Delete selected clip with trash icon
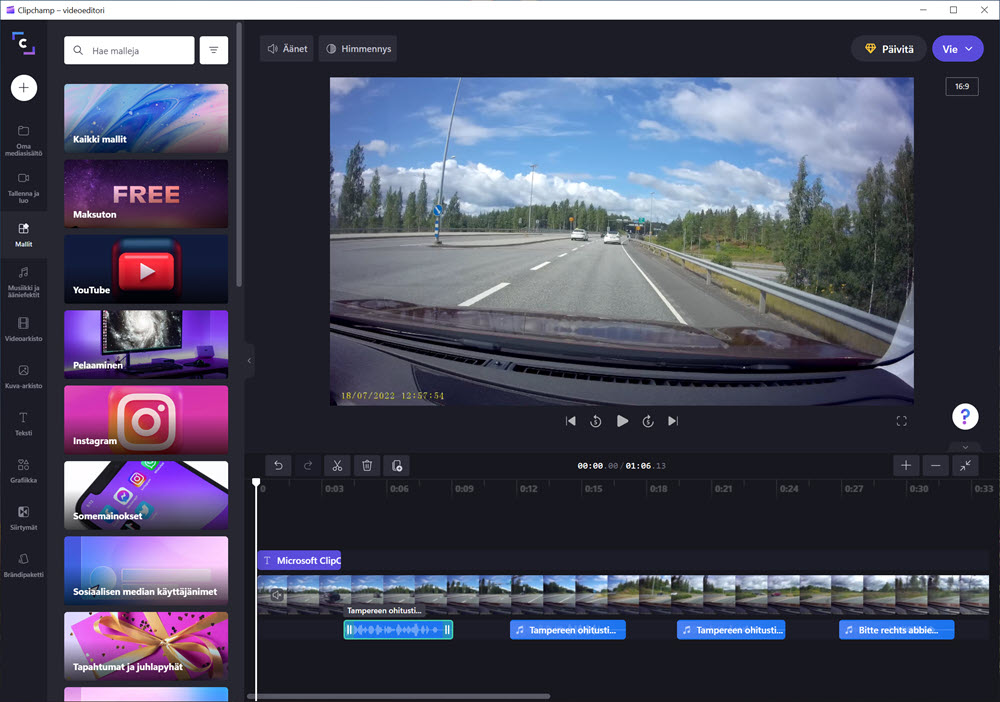The image size is (1000, 702). coord(367,465)
